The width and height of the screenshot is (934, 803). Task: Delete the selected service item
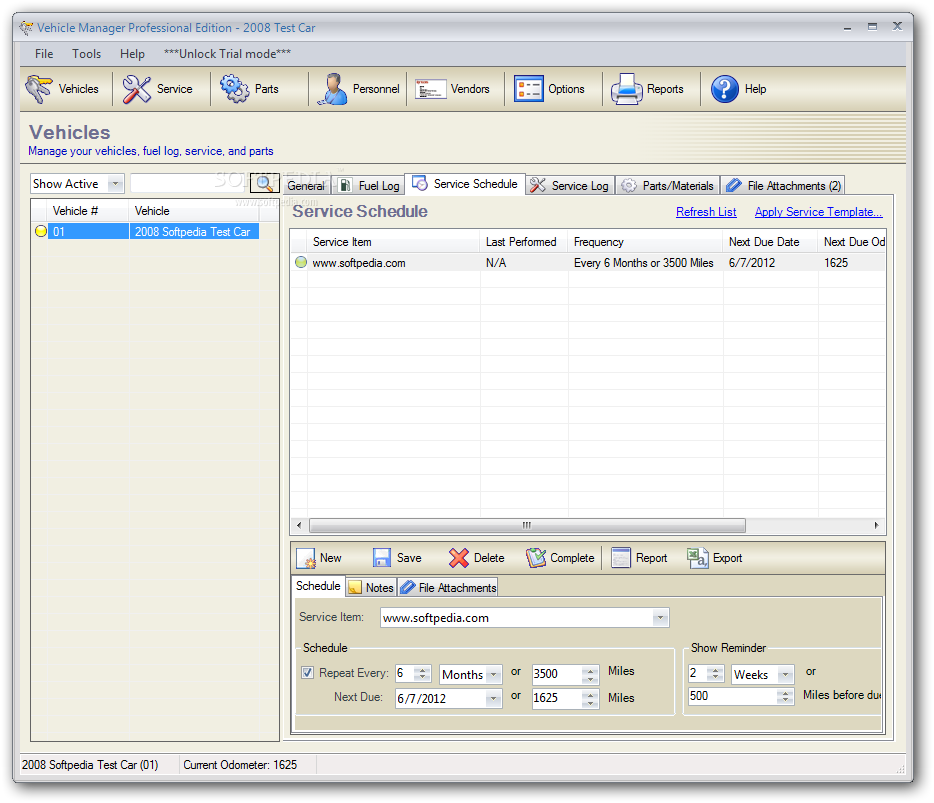point(477,558)
